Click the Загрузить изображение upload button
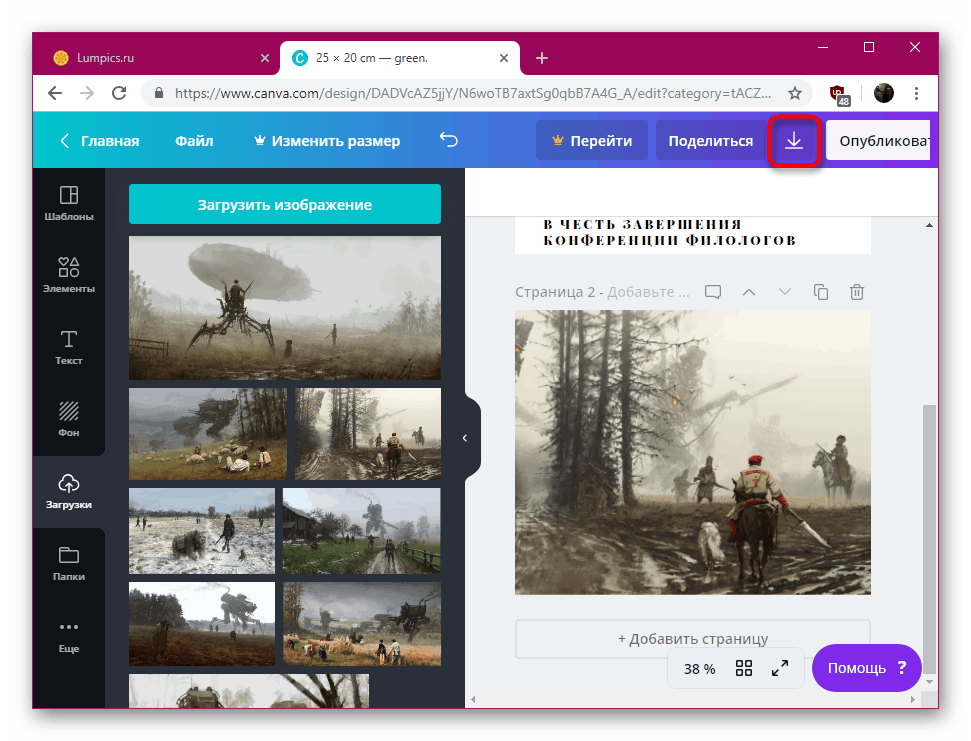This screenshot has width=971, height=741. (x=285, y=204)
